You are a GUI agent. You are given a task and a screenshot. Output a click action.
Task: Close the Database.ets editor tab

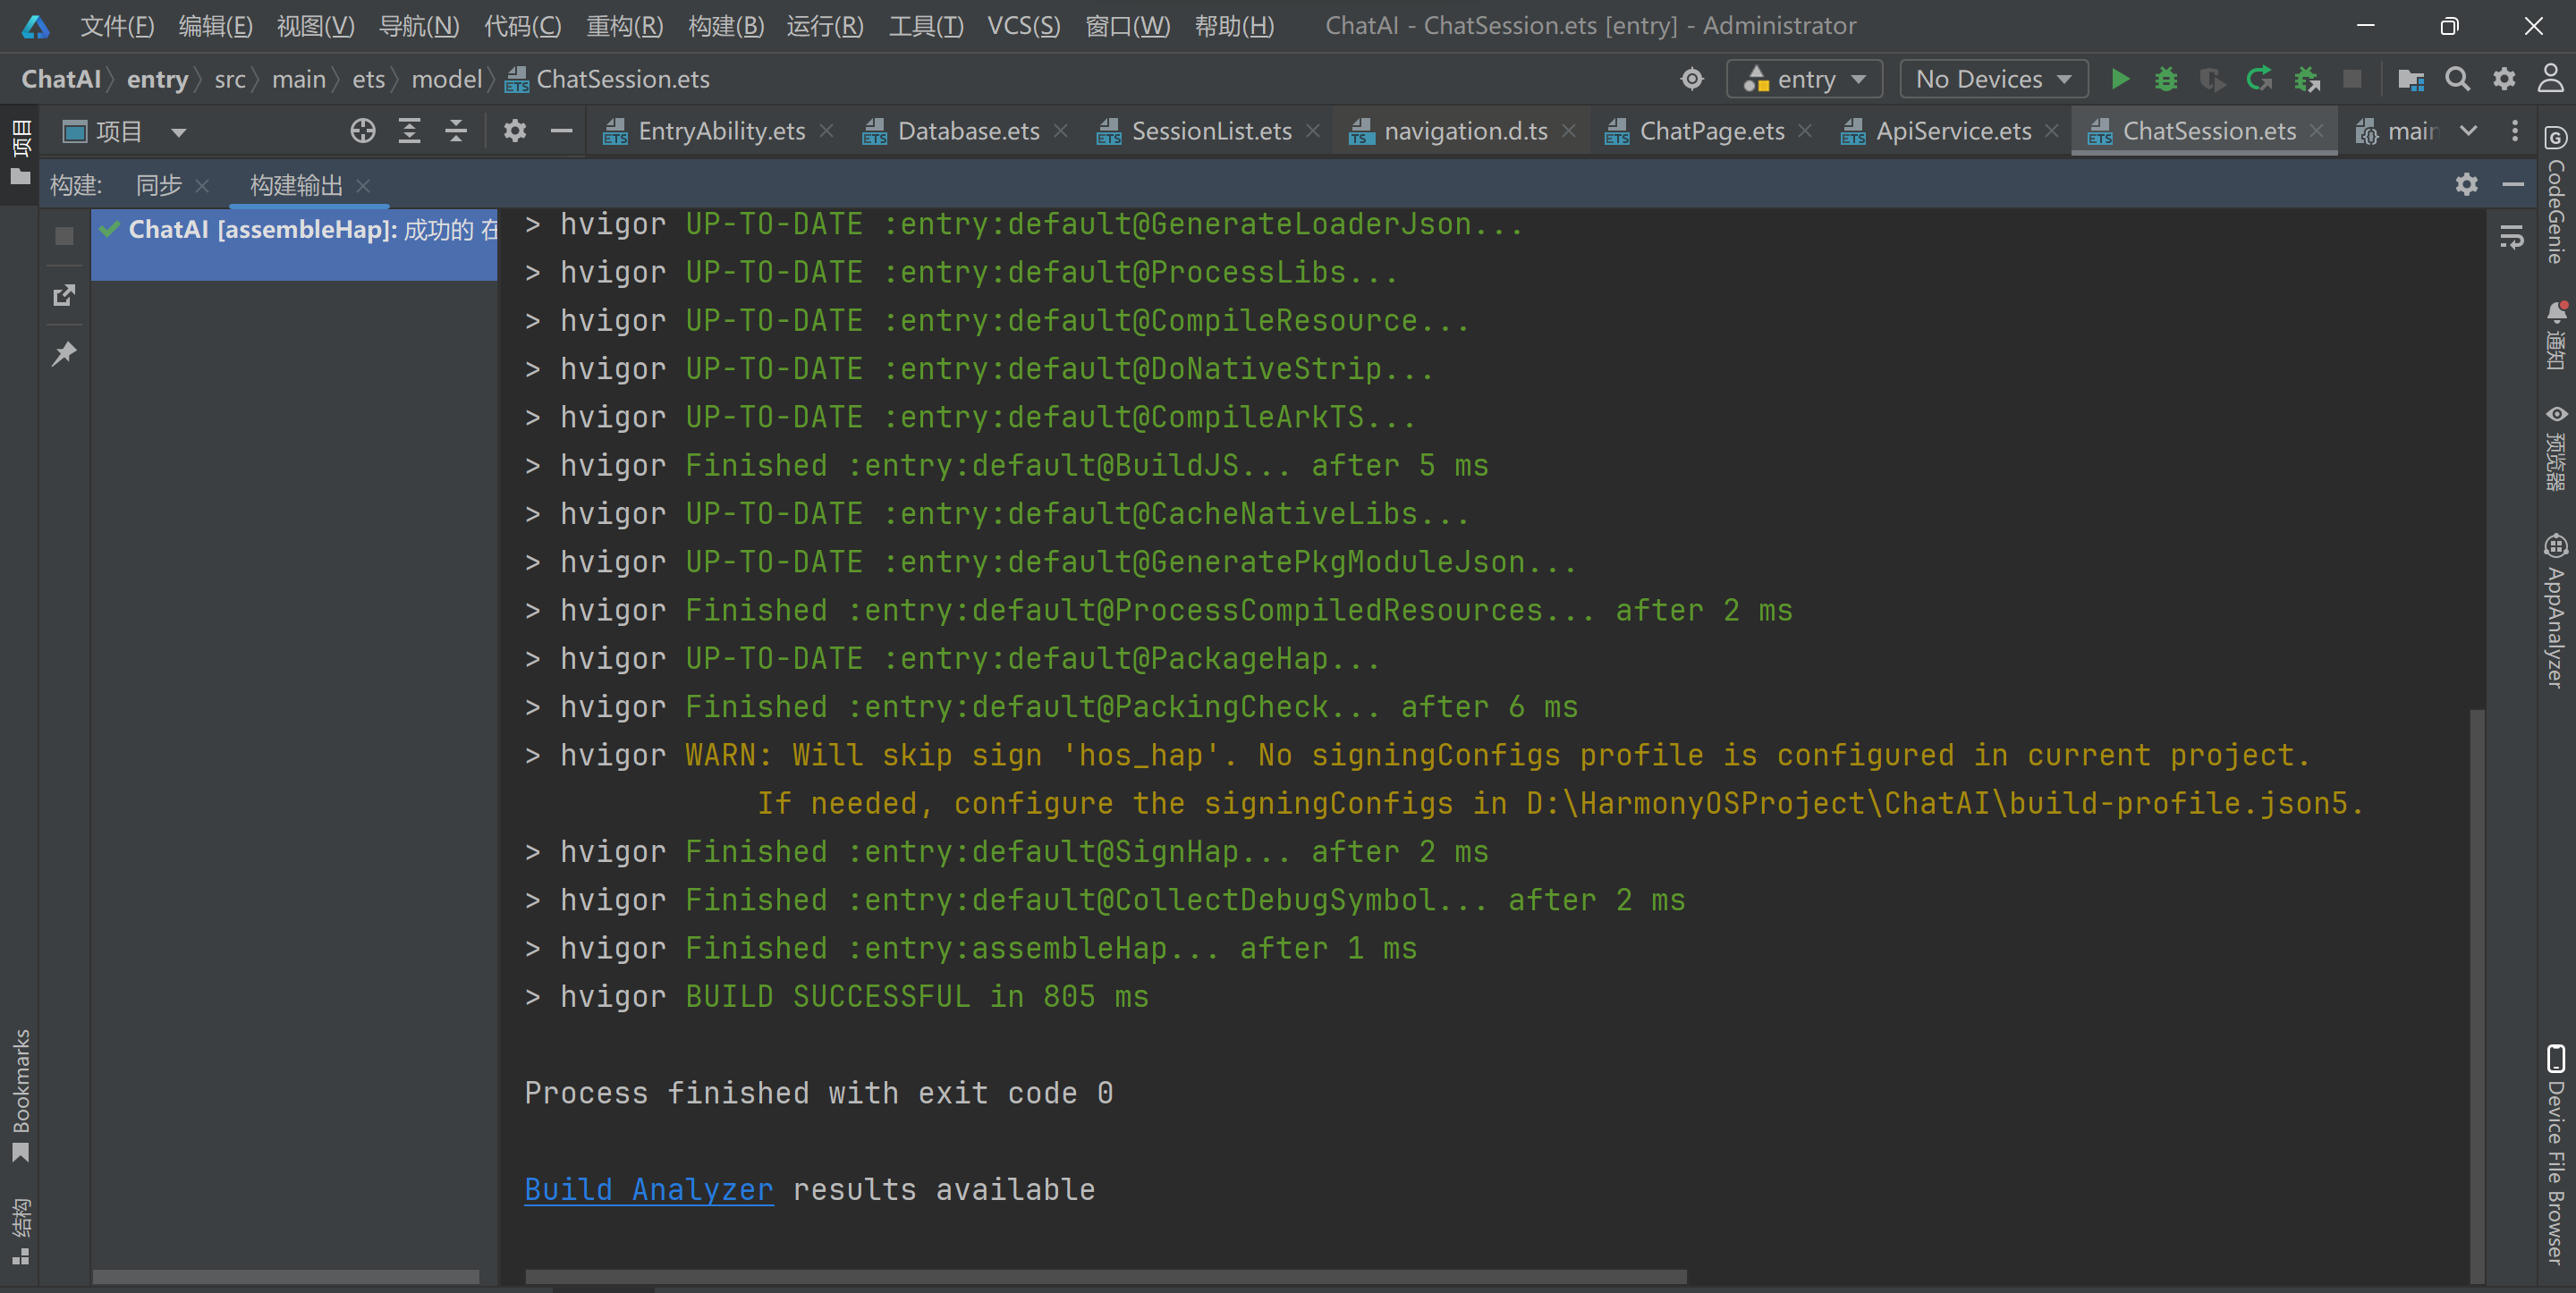coord(1061,131)
